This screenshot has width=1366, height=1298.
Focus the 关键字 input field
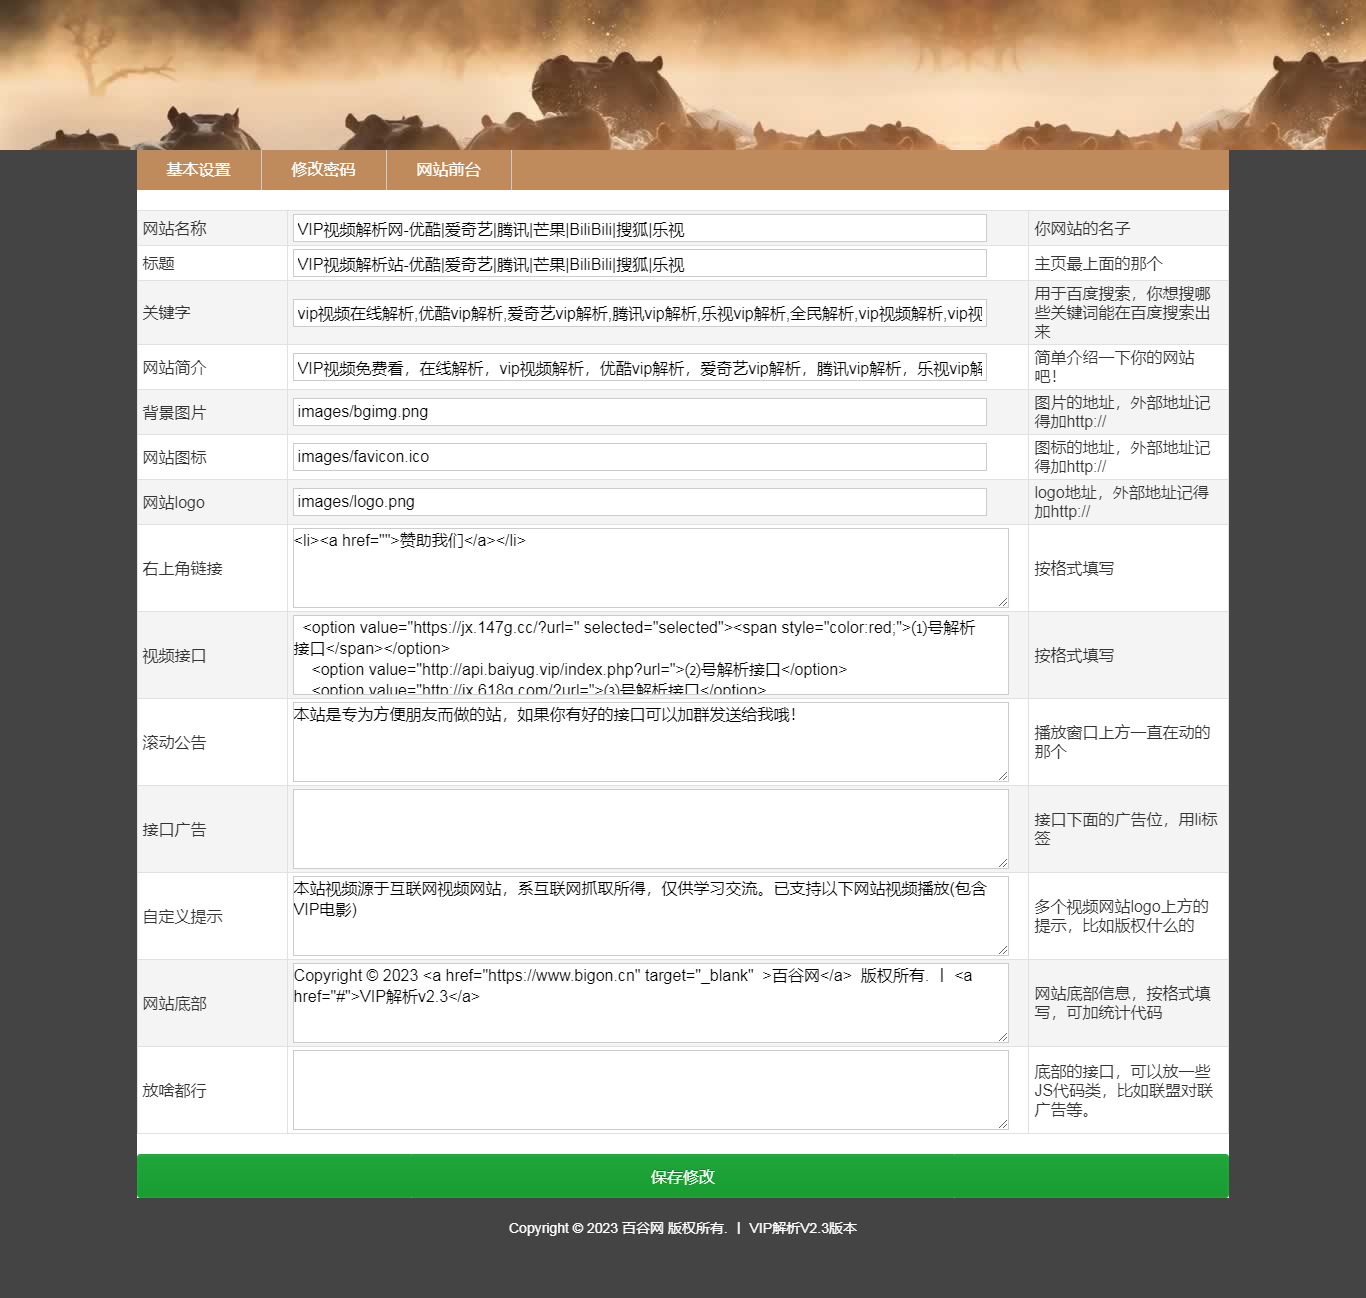[x=640, y=313]
